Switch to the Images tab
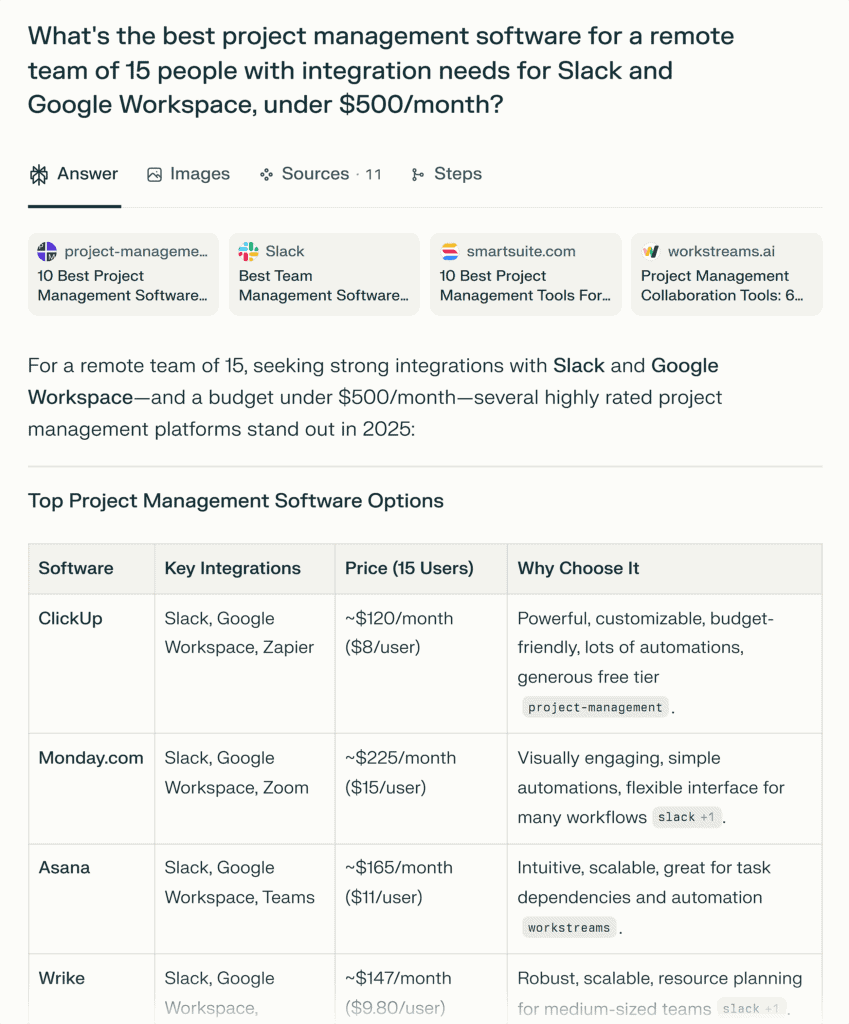 [188, 174]
